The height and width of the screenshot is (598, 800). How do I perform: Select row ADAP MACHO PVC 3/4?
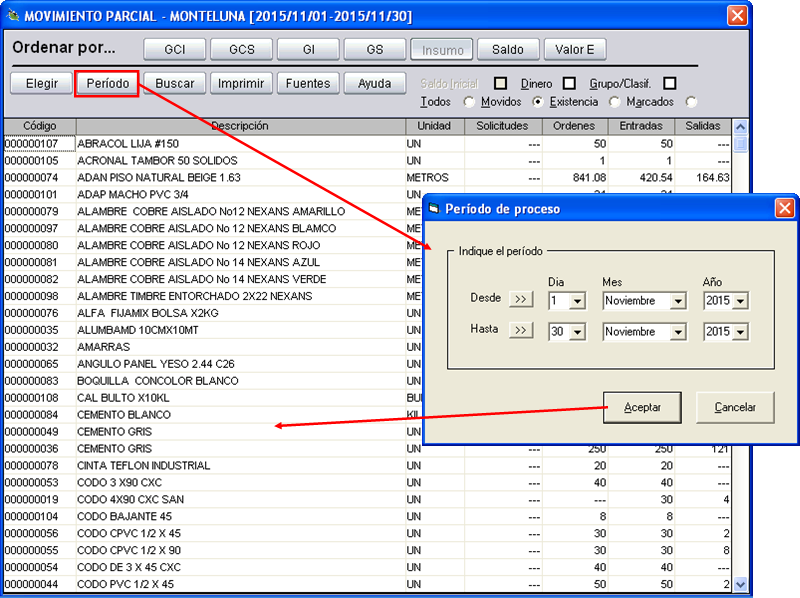pyautogui.click(x=214, y=194)
